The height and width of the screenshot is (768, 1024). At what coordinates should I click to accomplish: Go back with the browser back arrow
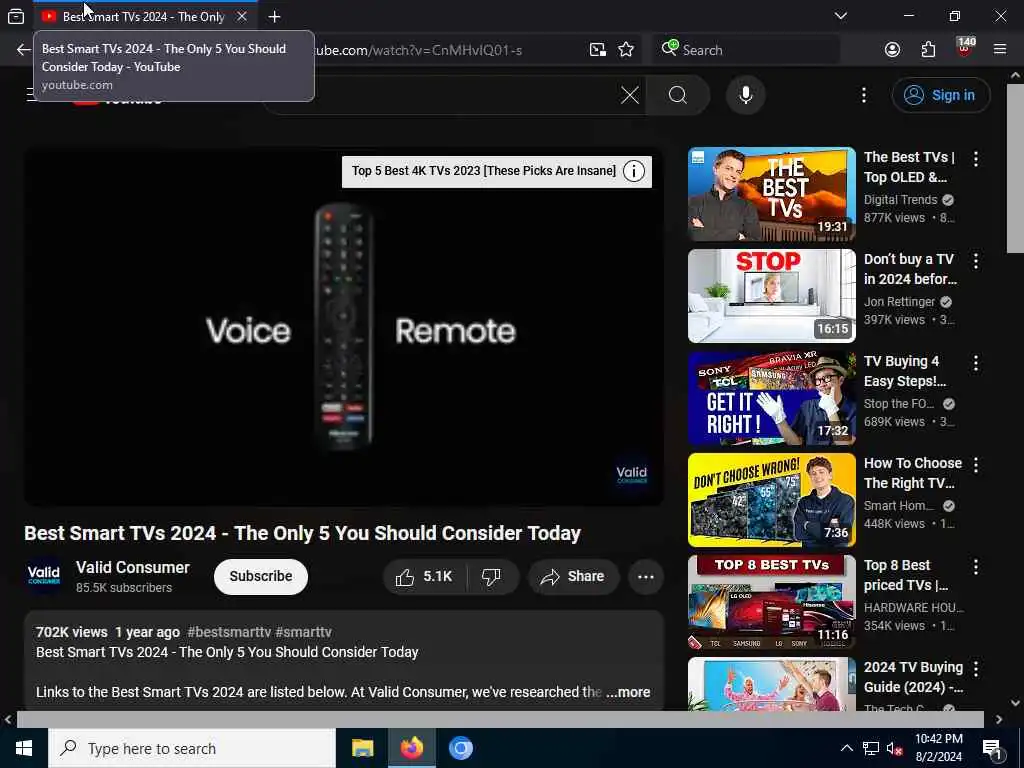pos(24,50)
